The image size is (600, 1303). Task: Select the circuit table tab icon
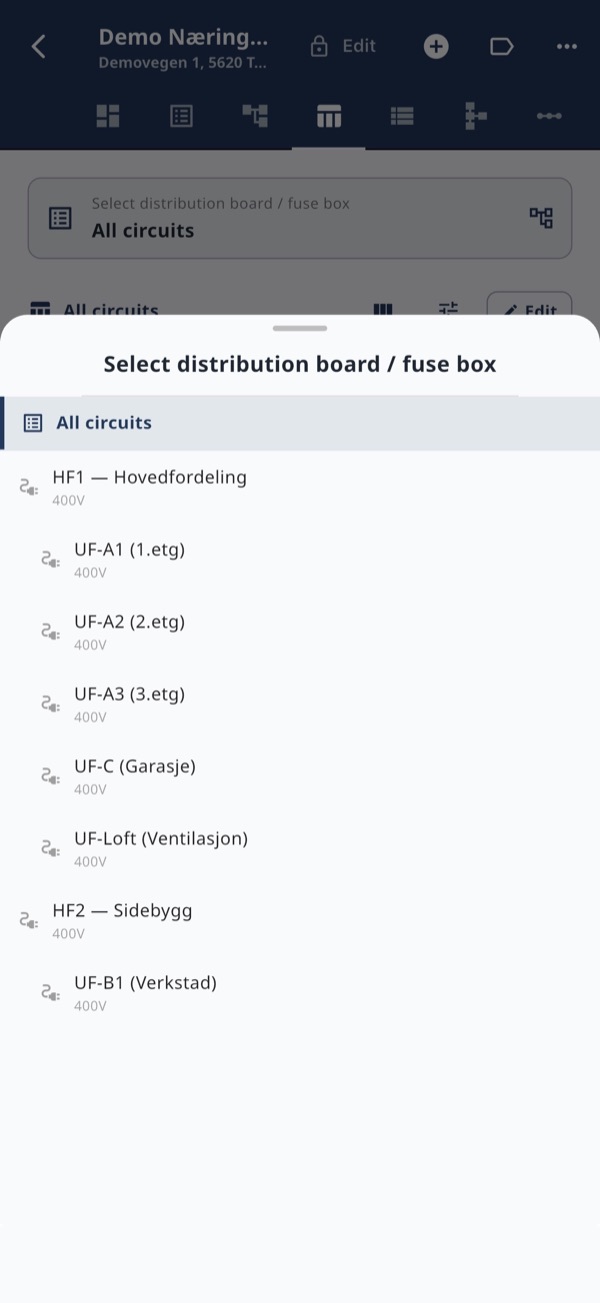328,116
